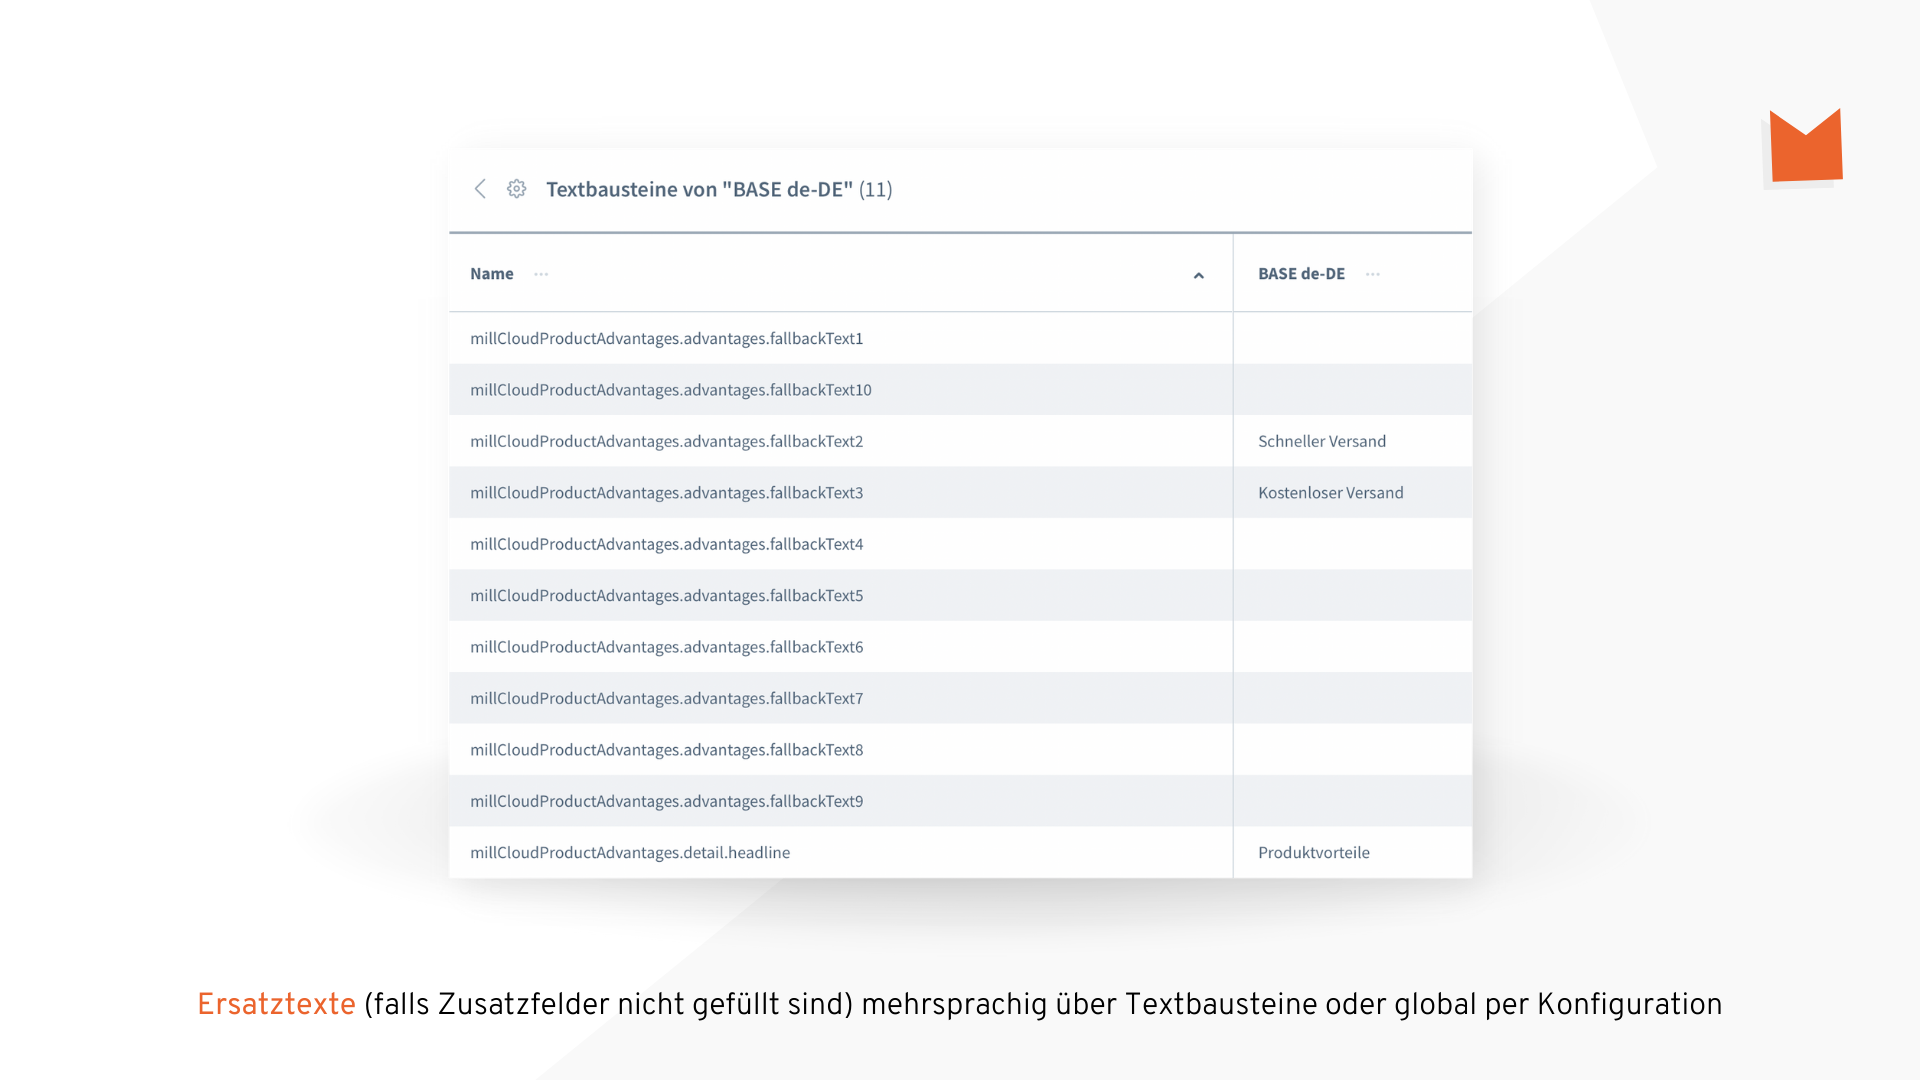The image size is (1920, 1080).
Task: Select the fallbackText10 snippet row
Action: coord(960,390)
